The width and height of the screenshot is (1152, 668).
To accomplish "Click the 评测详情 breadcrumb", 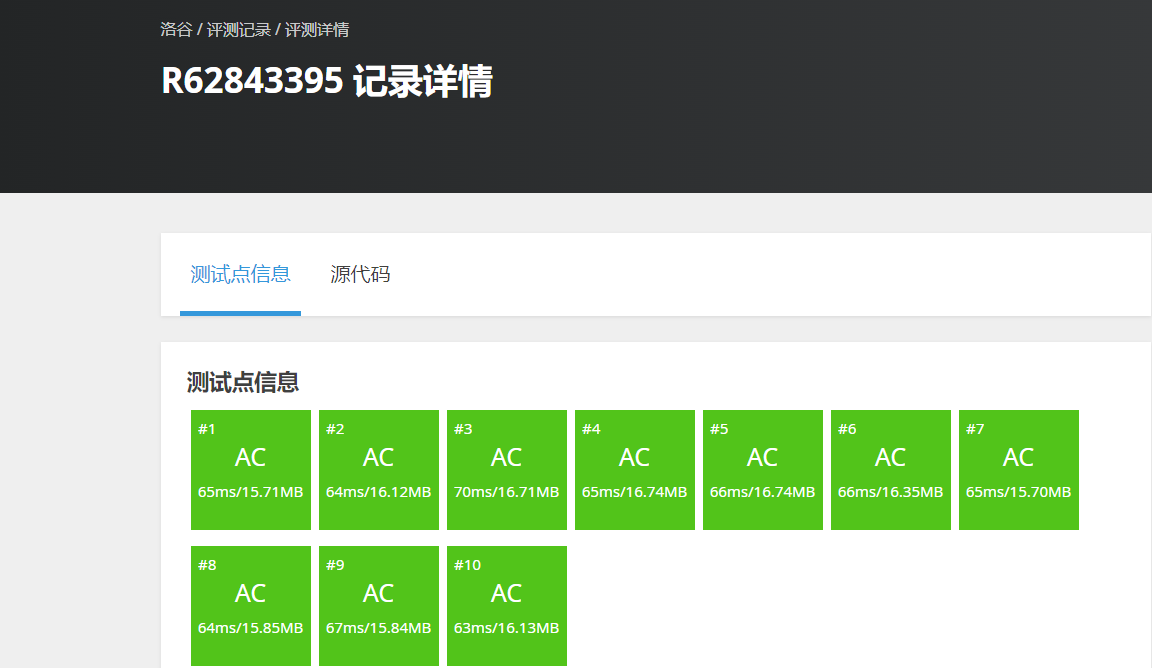I will [317, 30].
